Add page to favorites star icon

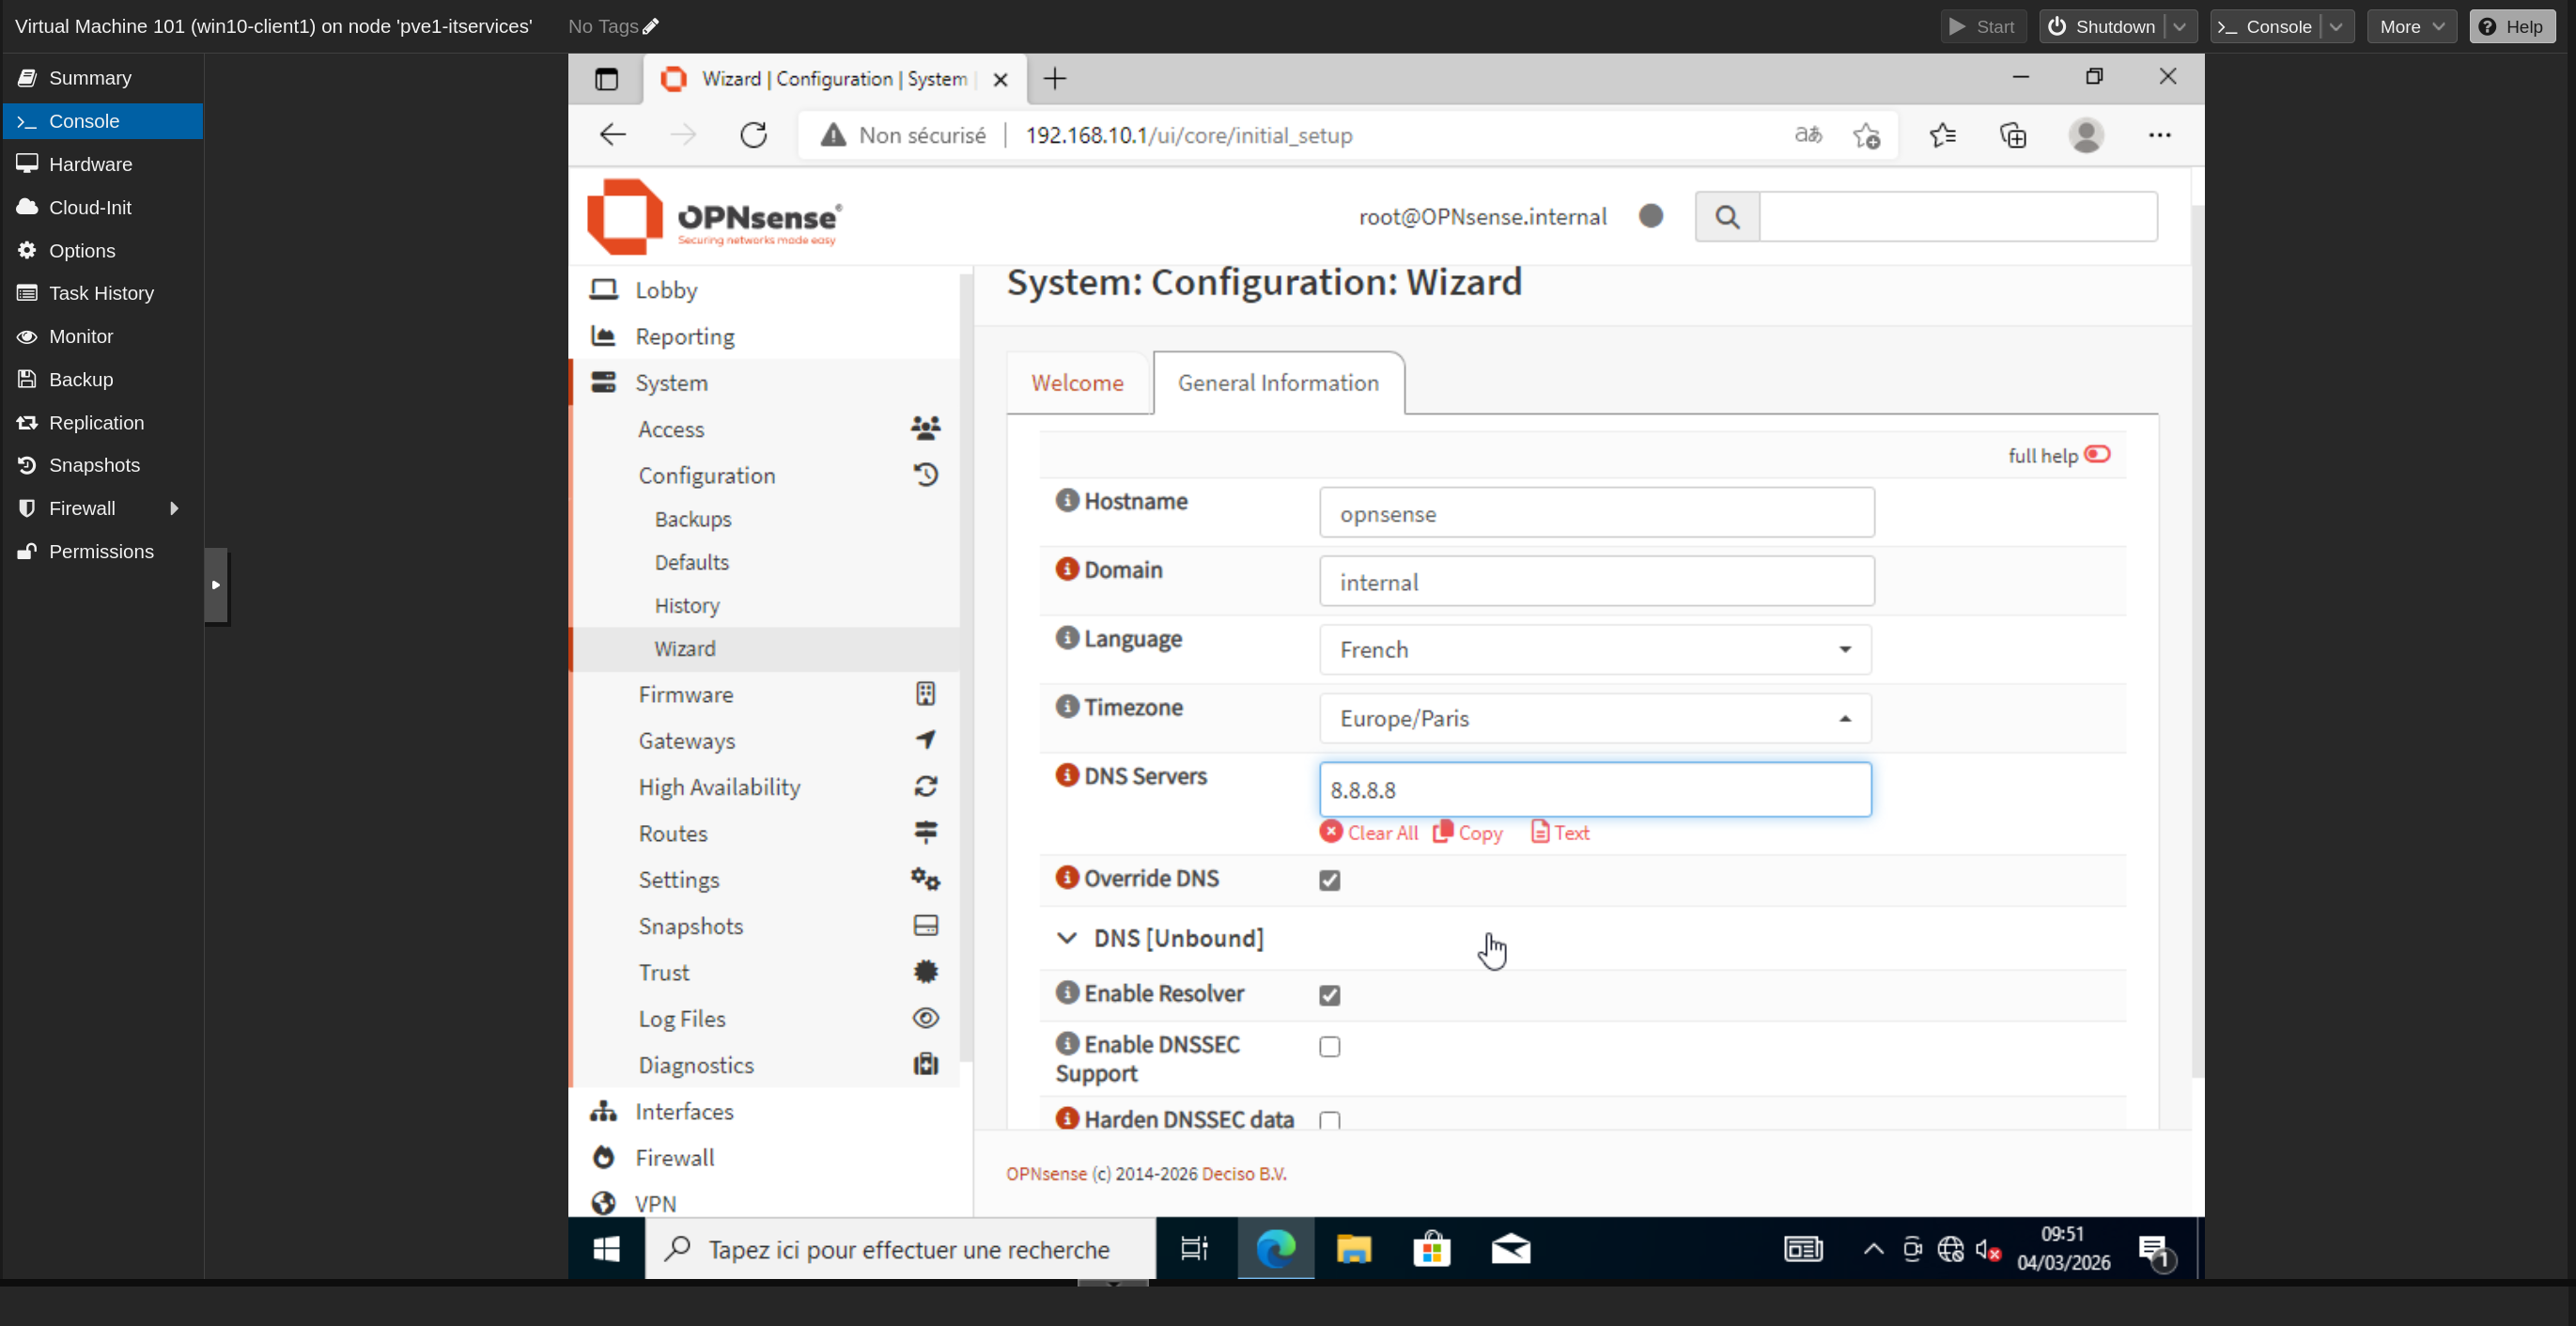1865,135
